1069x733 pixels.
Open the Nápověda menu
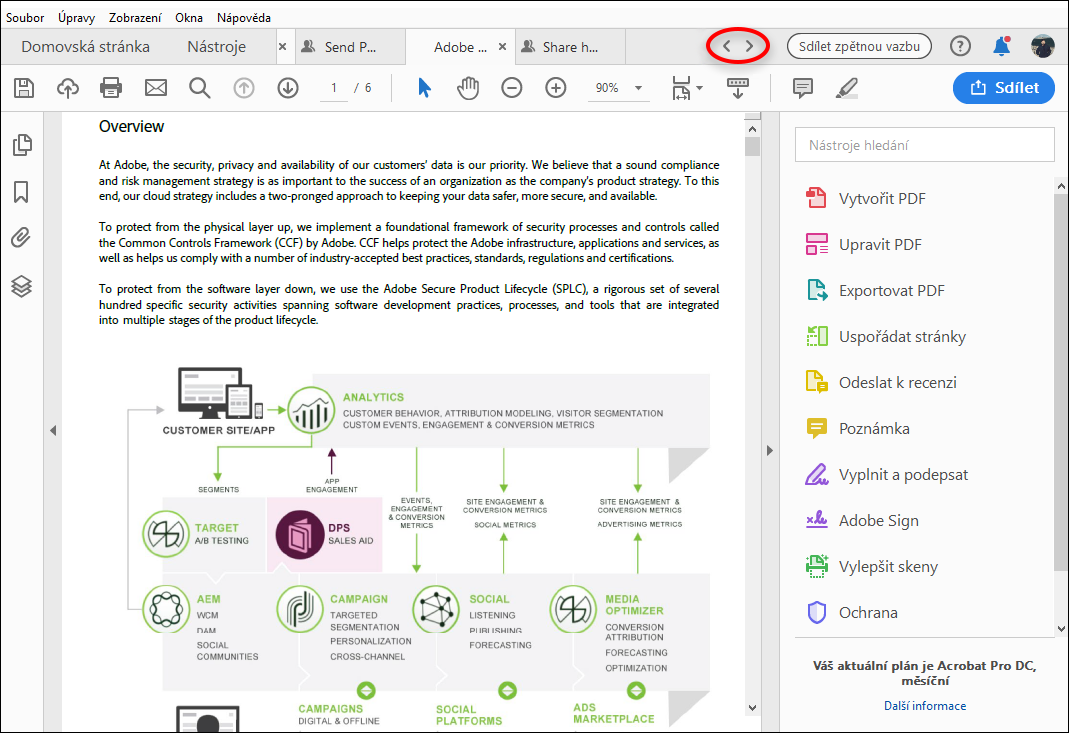(243, 18)
